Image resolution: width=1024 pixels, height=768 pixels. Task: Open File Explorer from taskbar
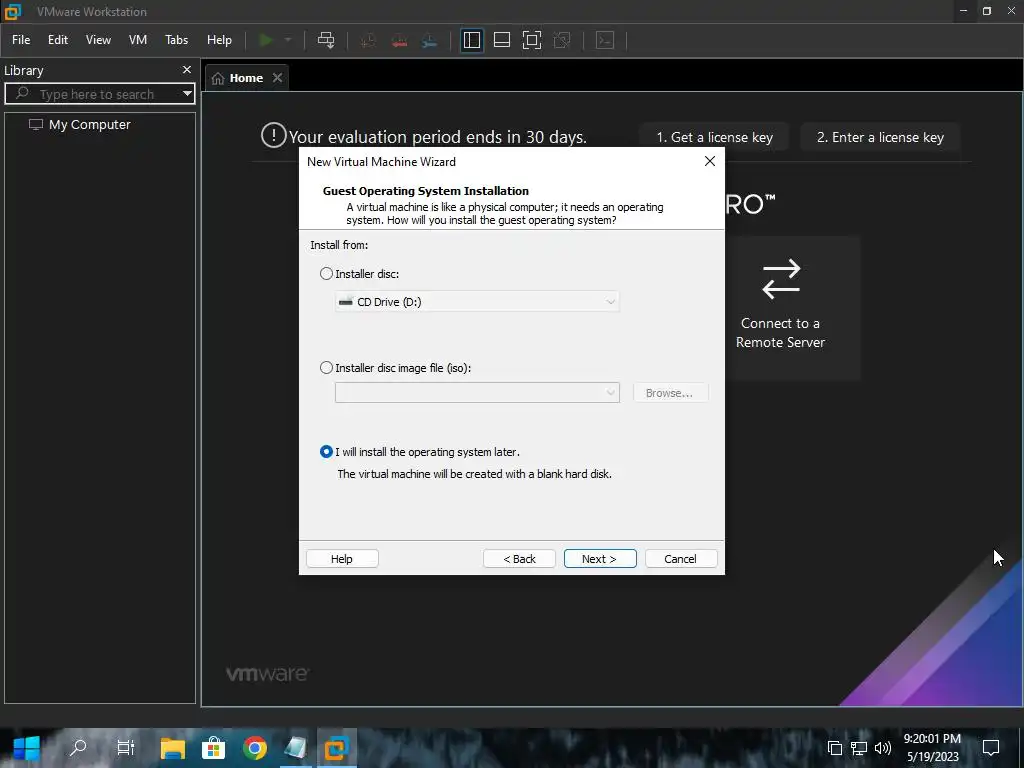173,748
